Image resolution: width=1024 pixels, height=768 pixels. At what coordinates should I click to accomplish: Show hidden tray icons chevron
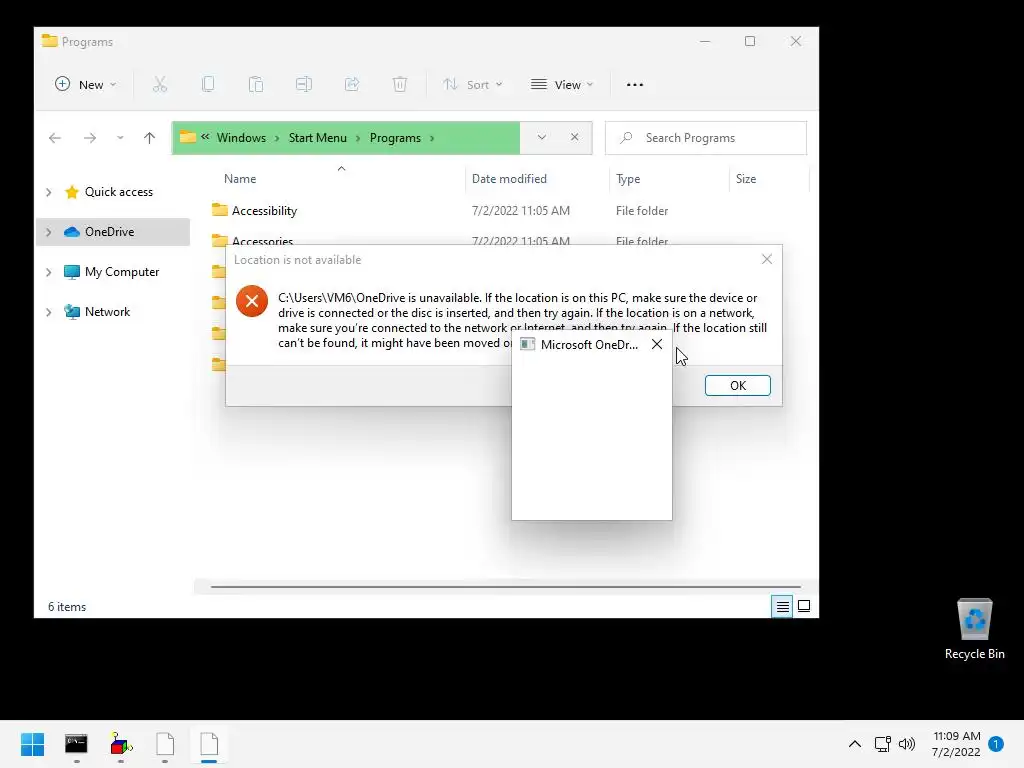(x=854, y=744)
